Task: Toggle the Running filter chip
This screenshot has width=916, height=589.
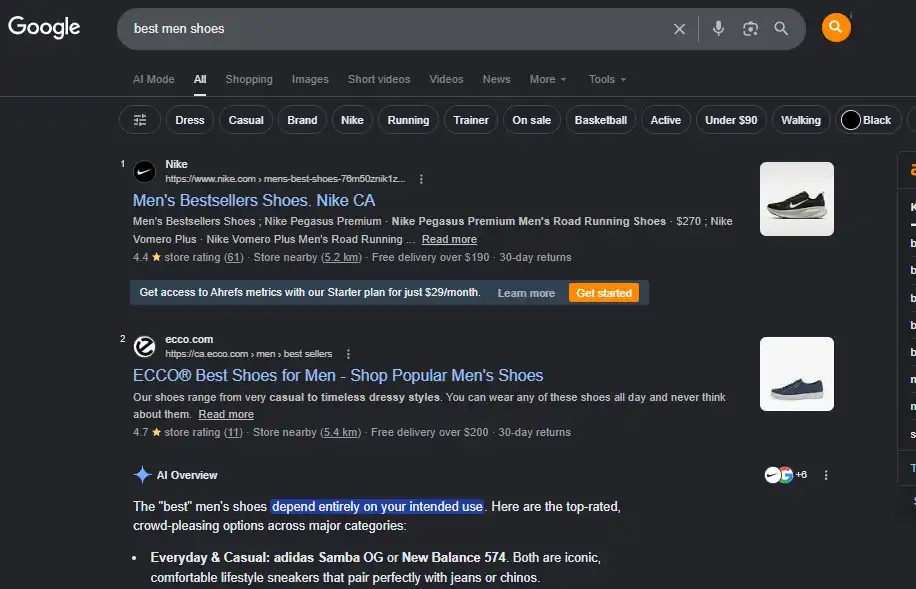Action: coord(408,120)
